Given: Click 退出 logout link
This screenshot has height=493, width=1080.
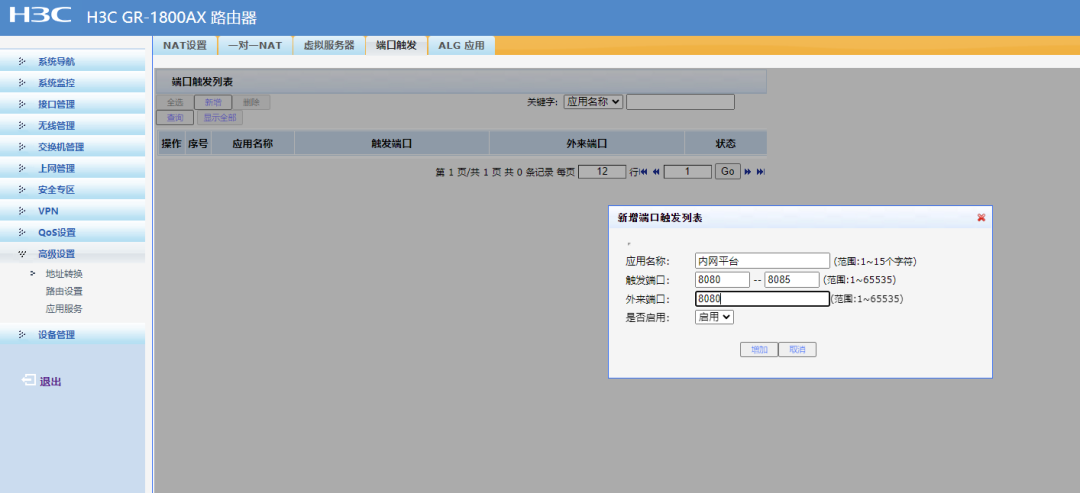Looking at the screenshot, I should click(50, 381).
